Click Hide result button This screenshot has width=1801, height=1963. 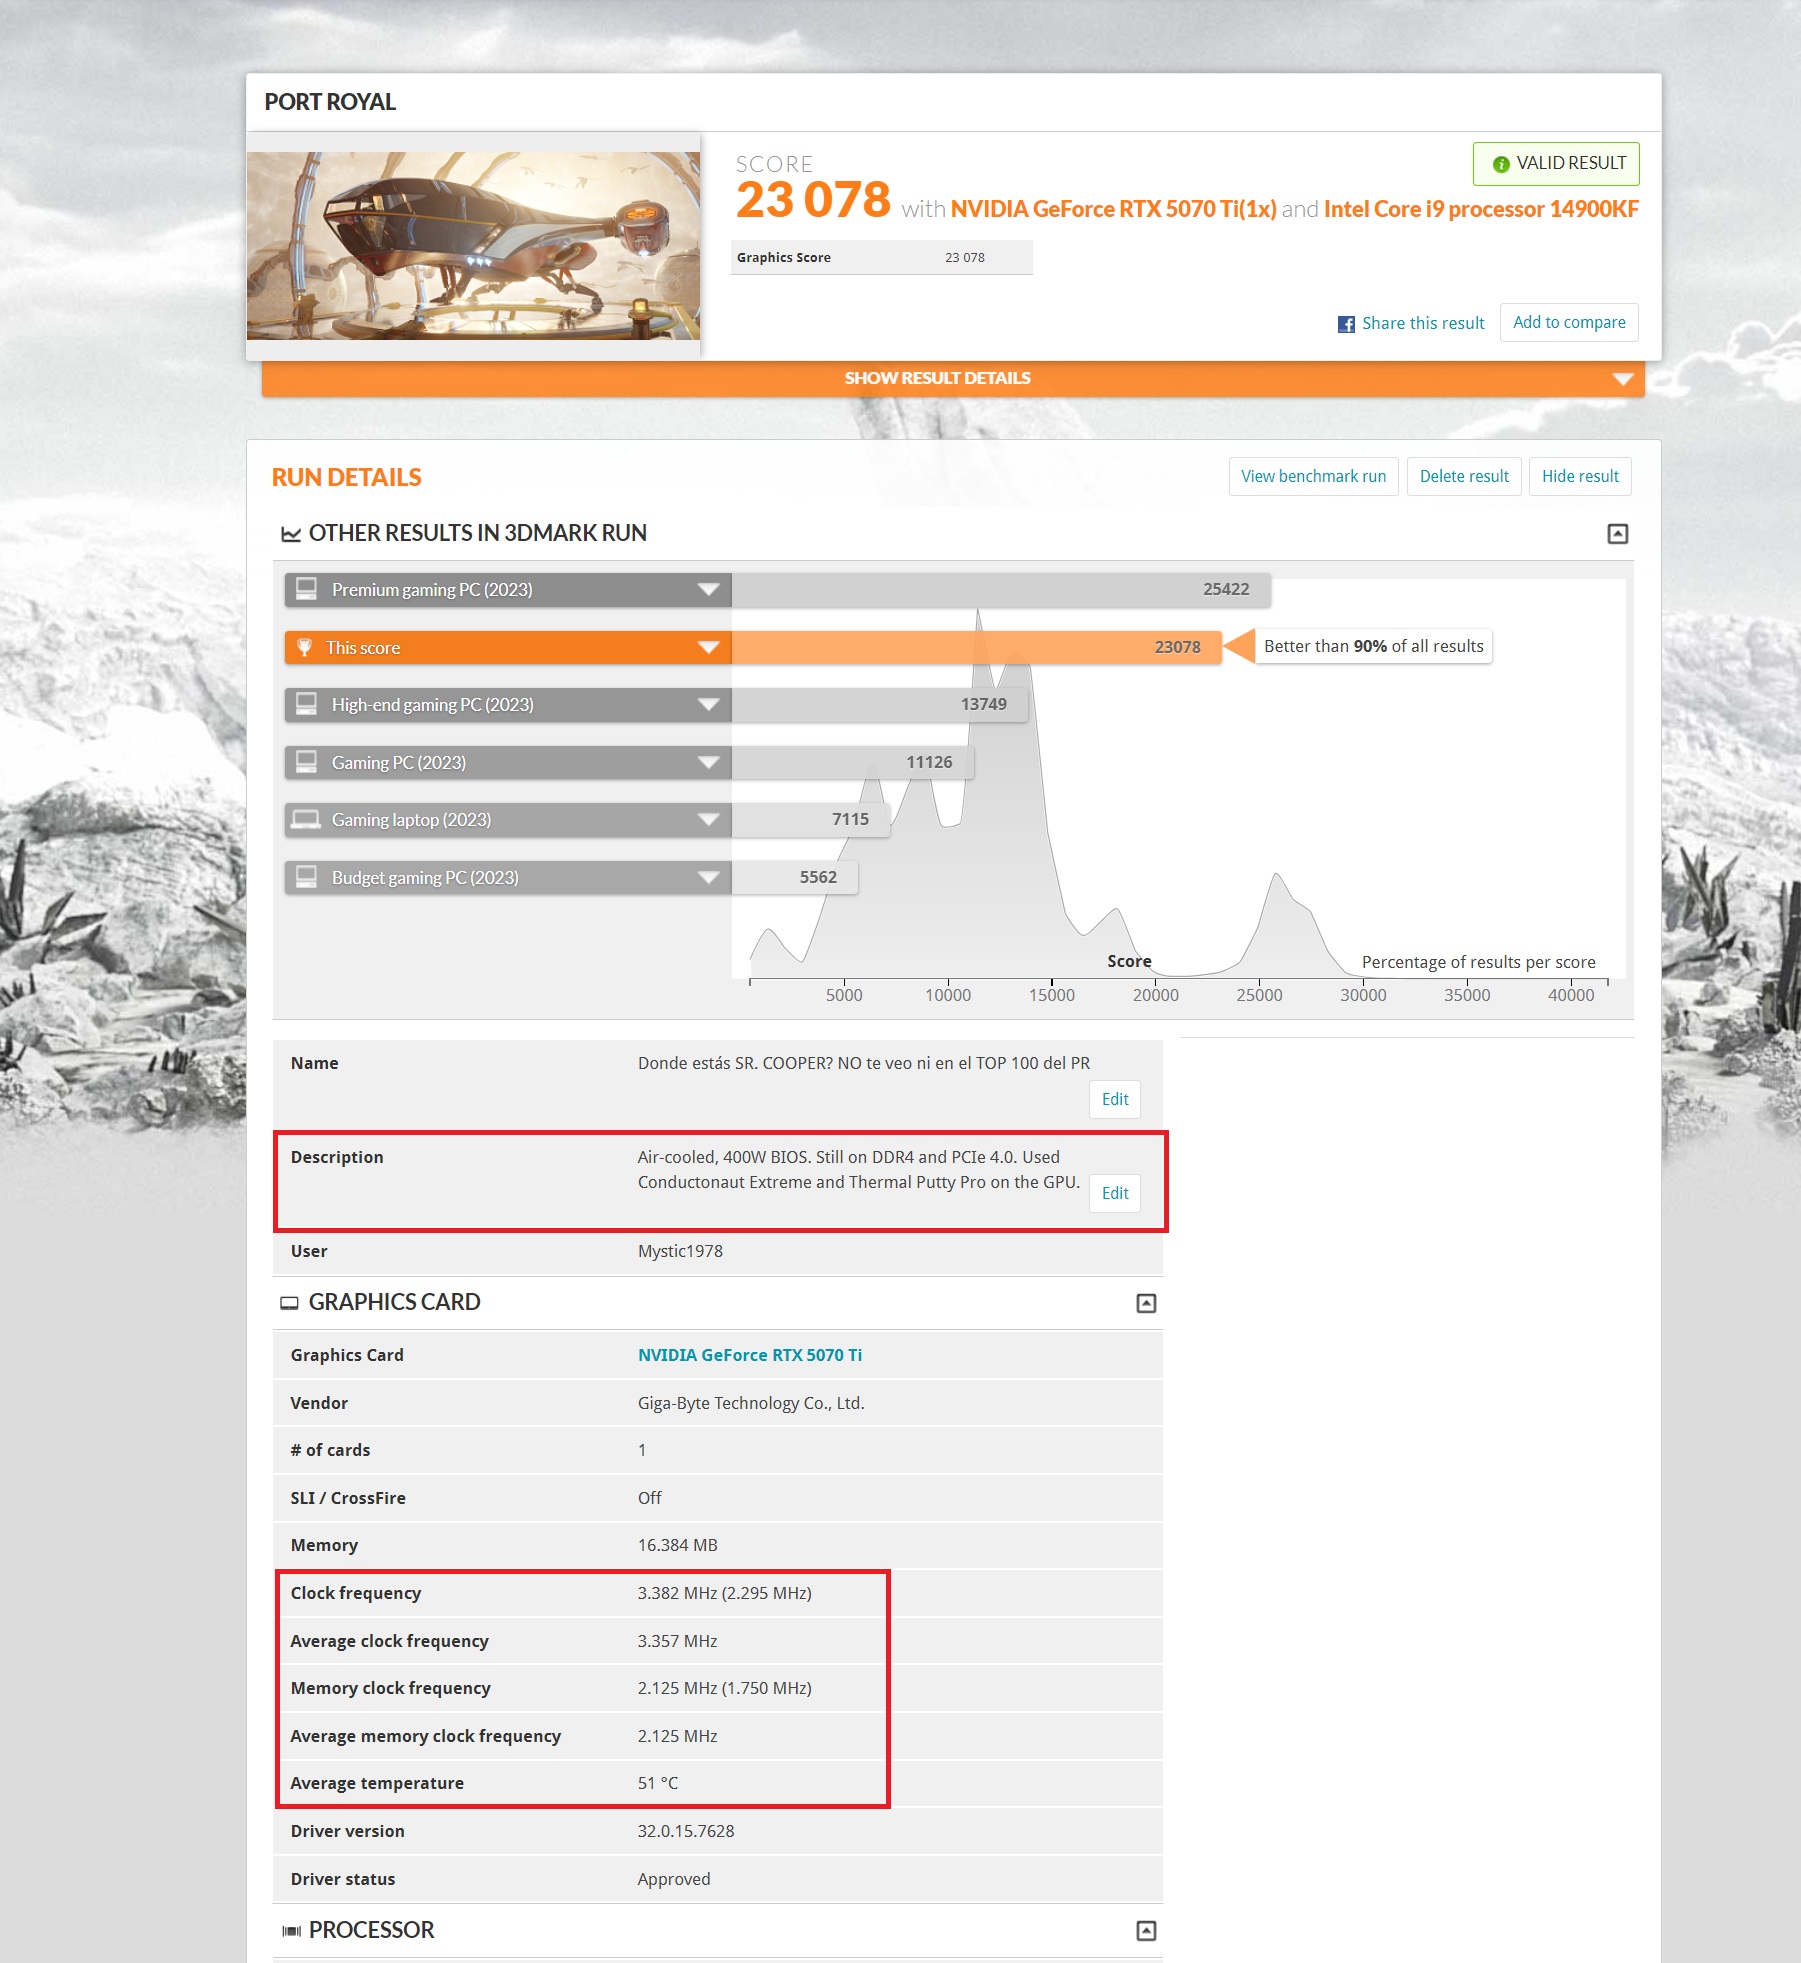click(1580, 477)
